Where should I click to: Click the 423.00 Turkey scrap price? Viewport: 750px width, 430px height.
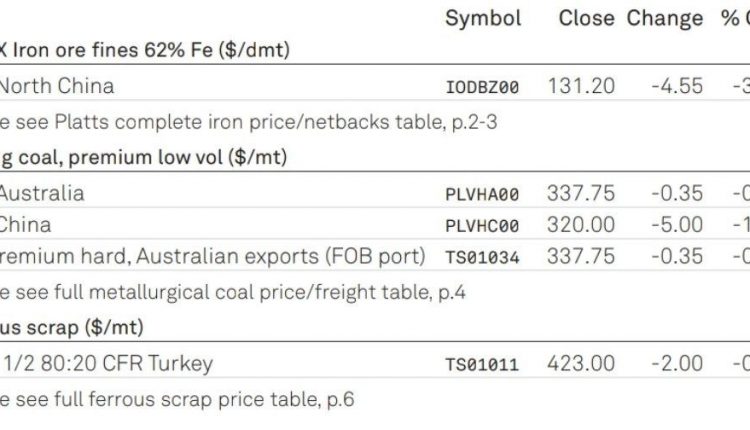(581, 363)
